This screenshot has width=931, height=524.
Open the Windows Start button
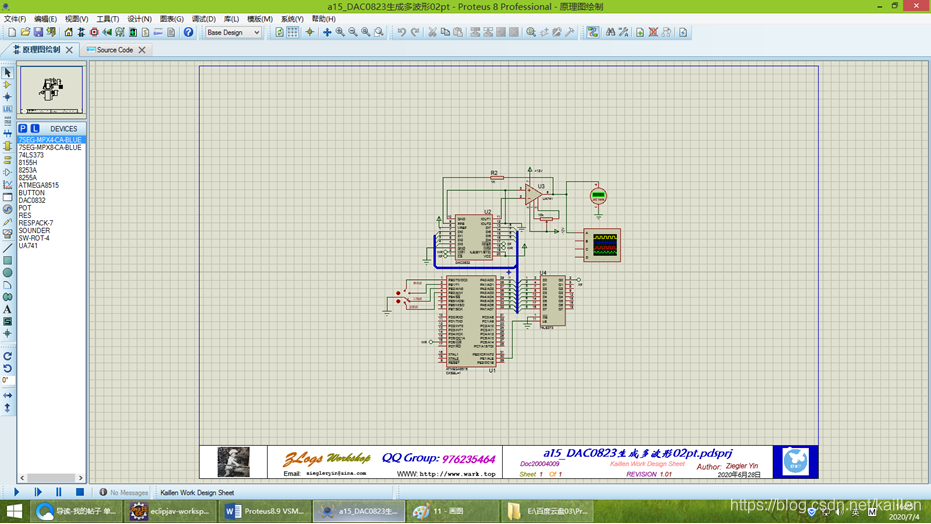(14, 511)
